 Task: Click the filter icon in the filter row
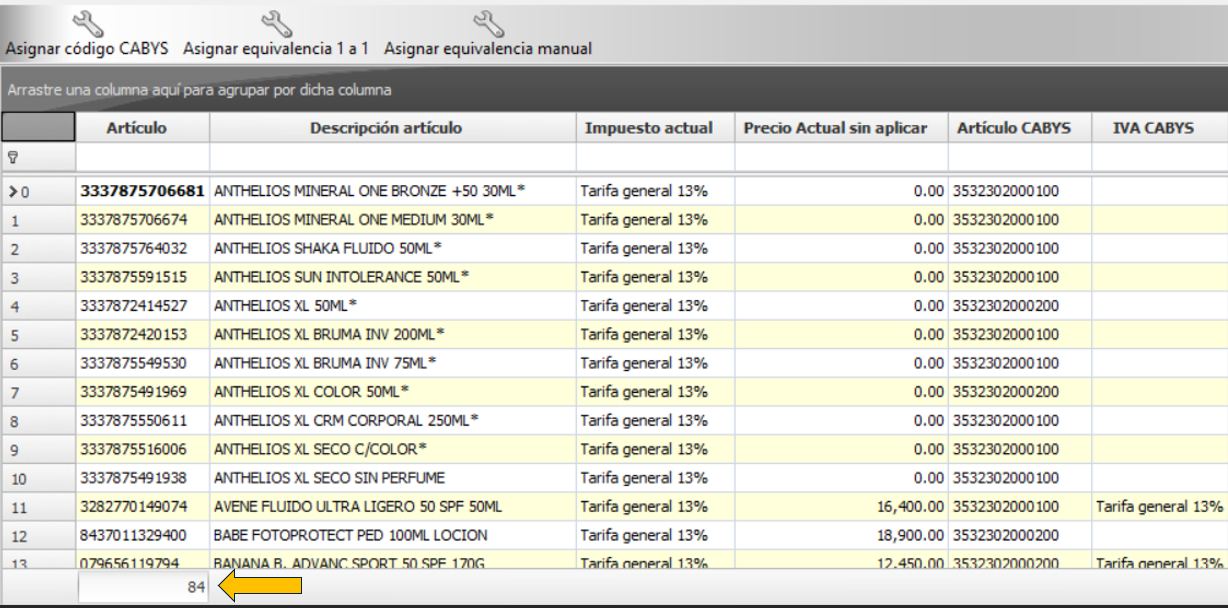click(x=13, y=157)
